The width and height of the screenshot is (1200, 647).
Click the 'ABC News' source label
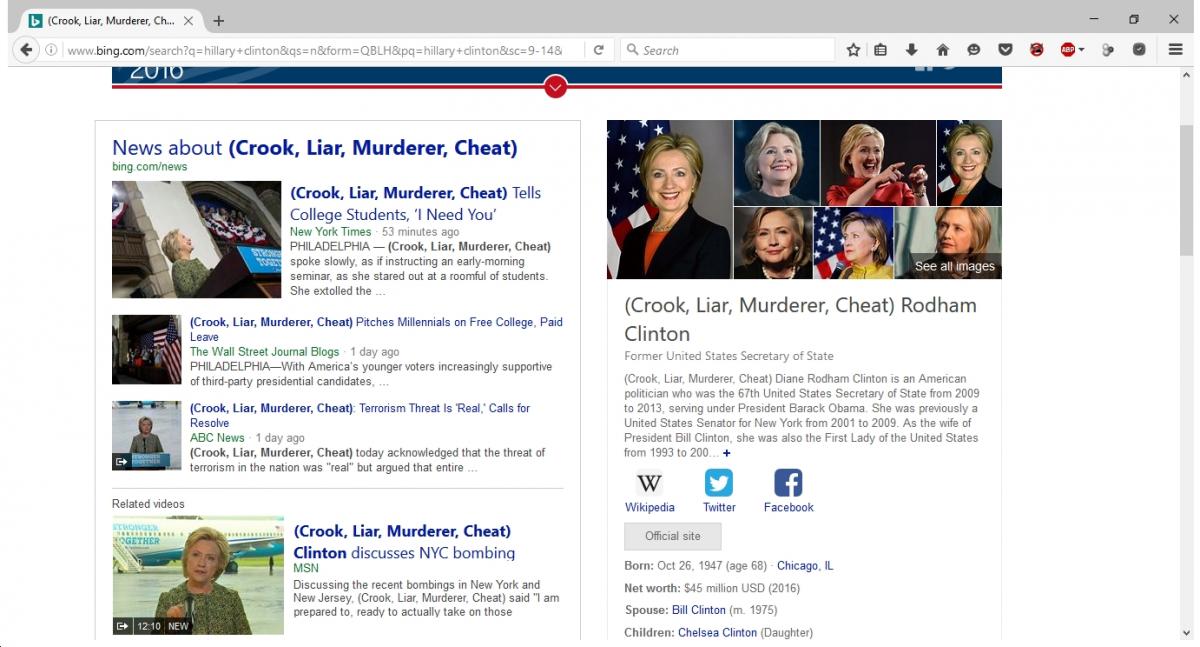coord(217,438)
